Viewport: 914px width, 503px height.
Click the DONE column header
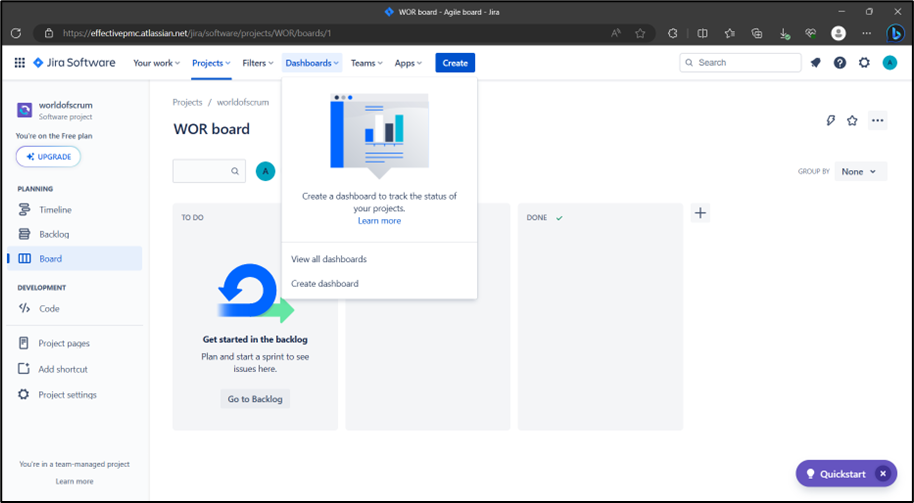(537, 217)
